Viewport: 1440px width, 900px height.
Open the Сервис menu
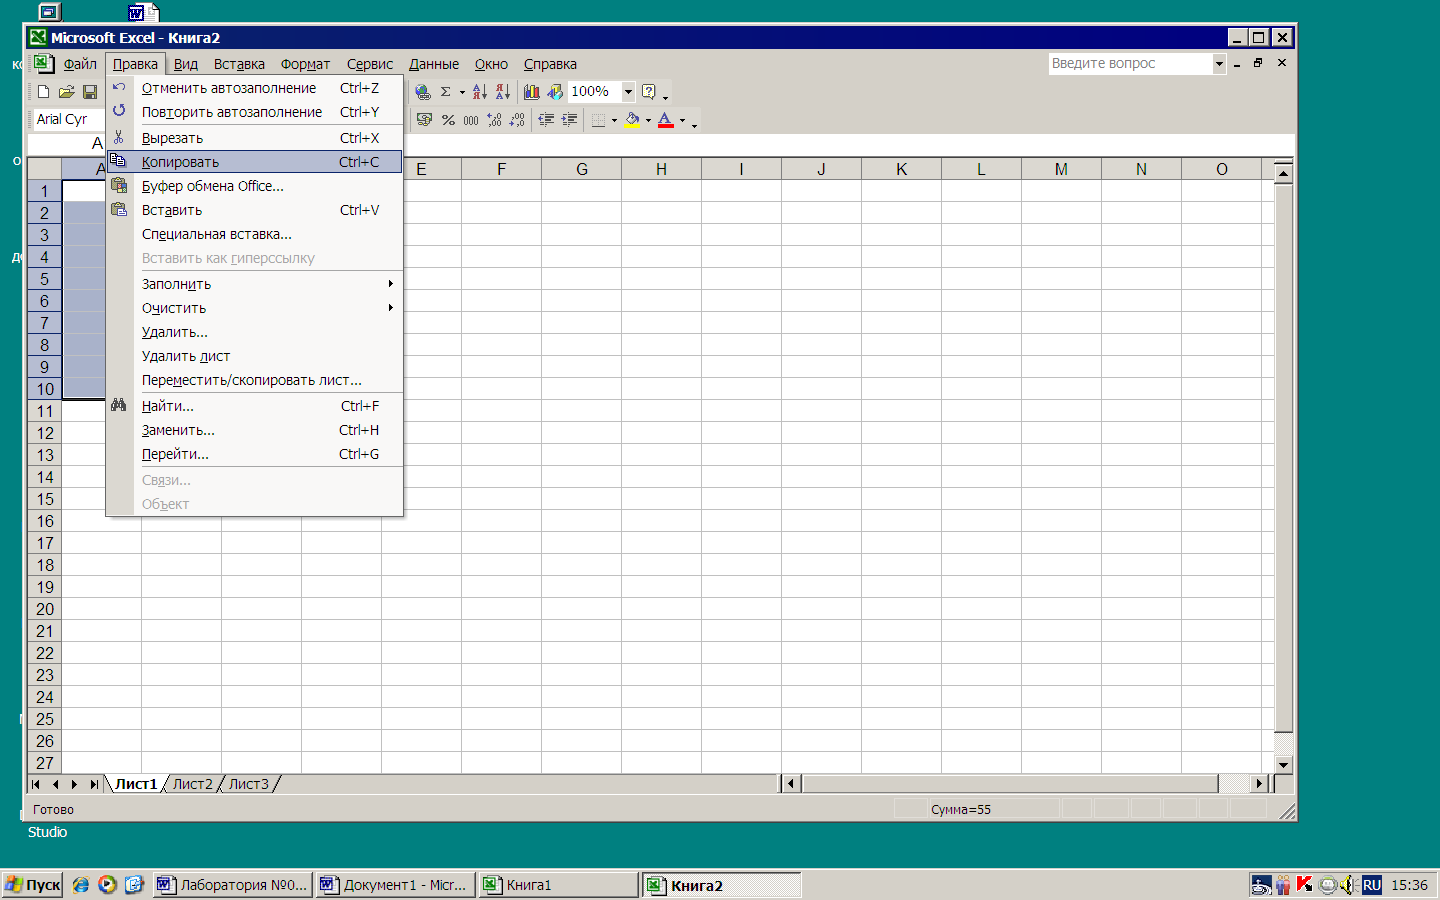coord(370,64)
